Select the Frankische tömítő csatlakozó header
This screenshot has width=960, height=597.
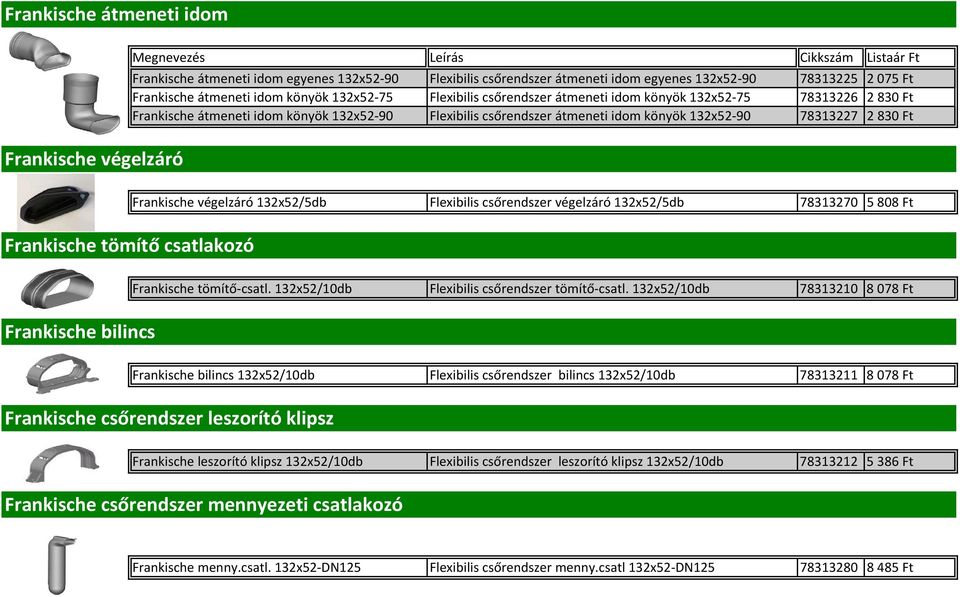[x=479, y=245]
